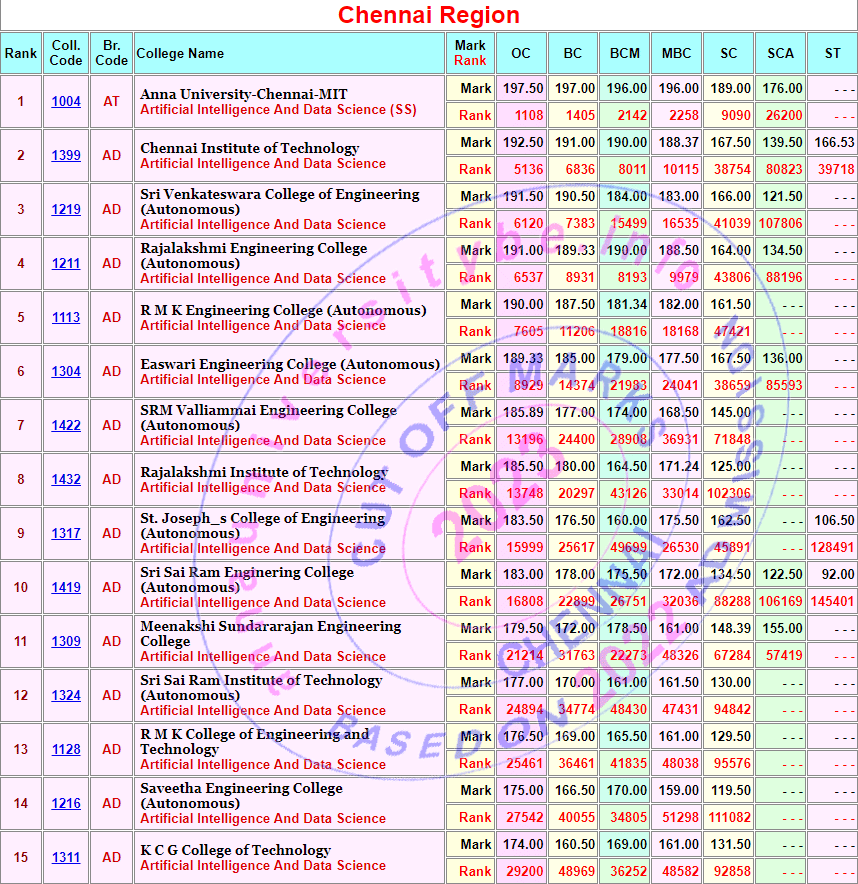Click the Br. Code column header
Viewport: 858px width, 884px height.
coord(111,54)
